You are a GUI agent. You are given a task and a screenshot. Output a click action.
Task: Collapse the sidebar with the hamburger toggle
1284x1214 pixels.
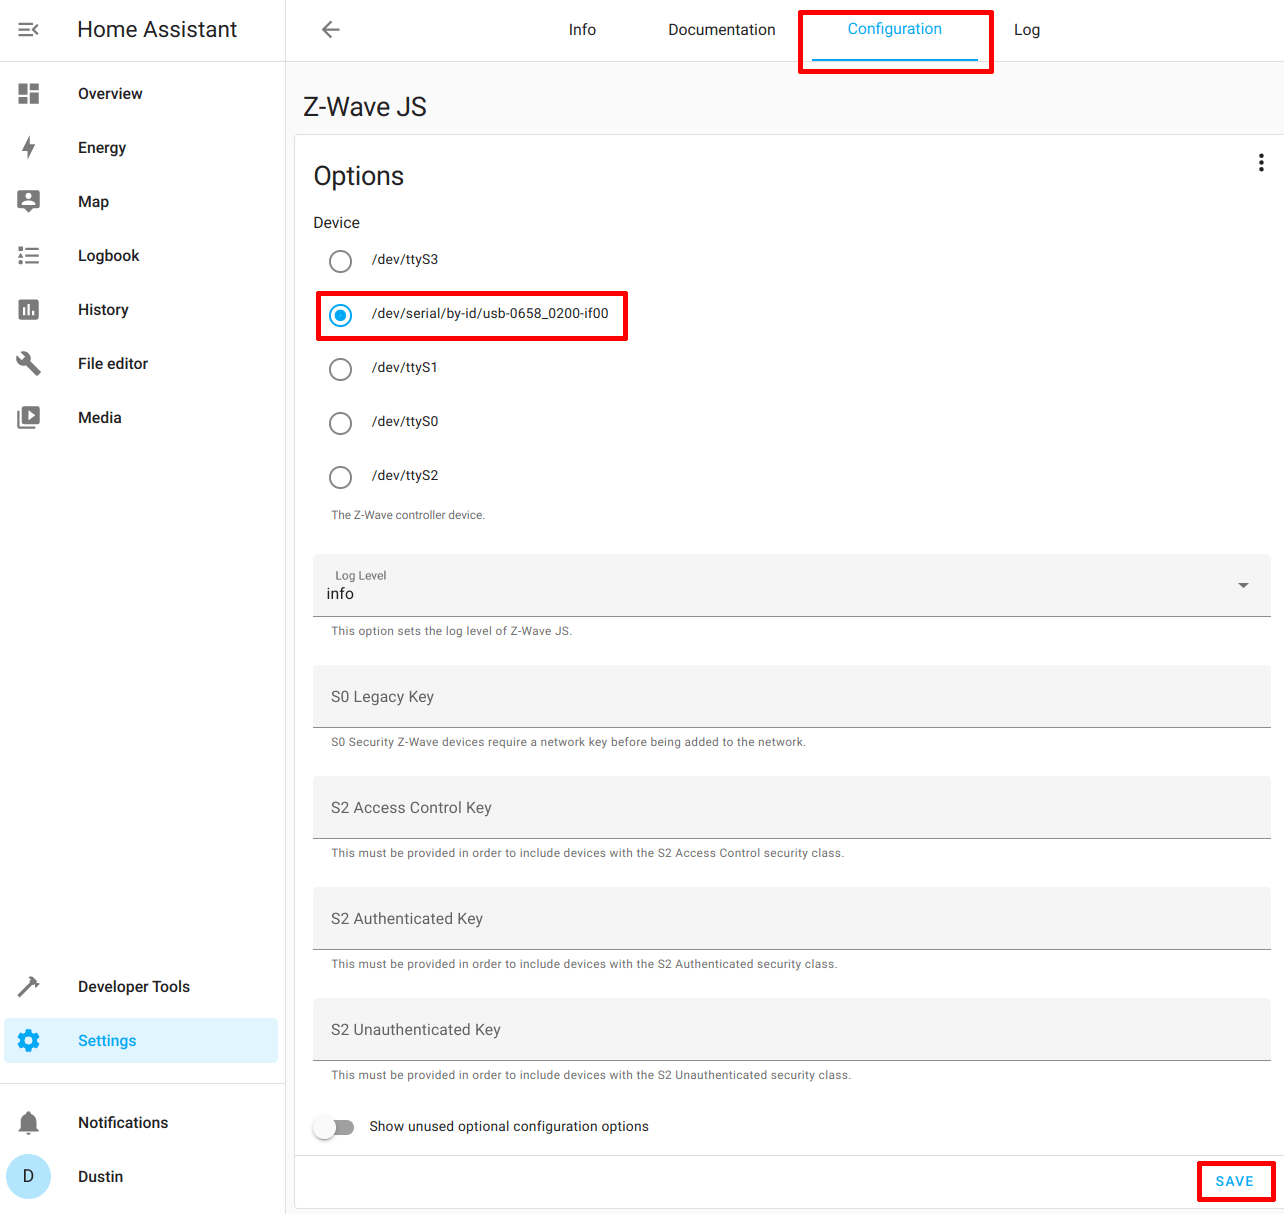pyautogui.click(x=28, y=29)
